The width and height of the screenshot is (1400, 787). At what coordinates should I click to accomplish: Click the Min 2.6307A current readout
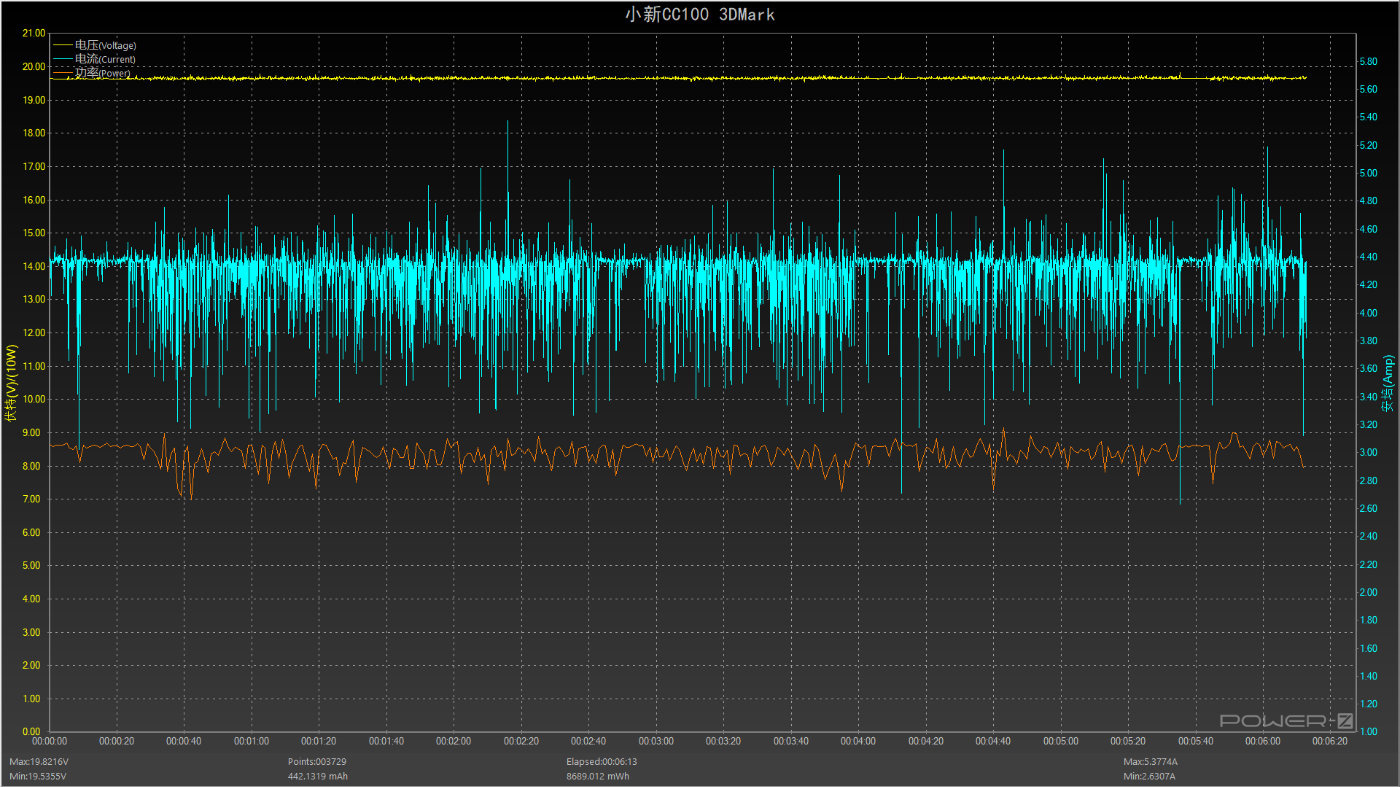pyautogui.click(x=1150, y=775)
